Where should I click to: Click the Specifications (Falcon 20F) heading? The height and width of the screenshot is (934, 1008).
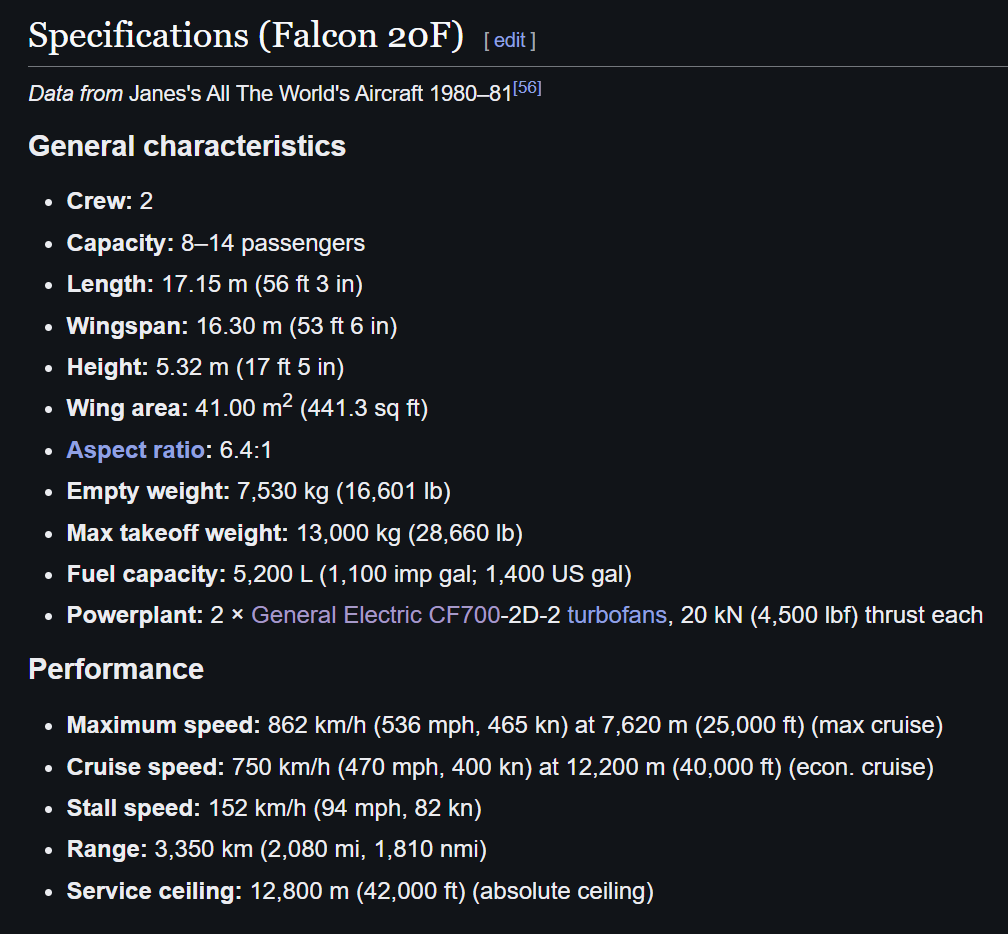tap(246, 36)
